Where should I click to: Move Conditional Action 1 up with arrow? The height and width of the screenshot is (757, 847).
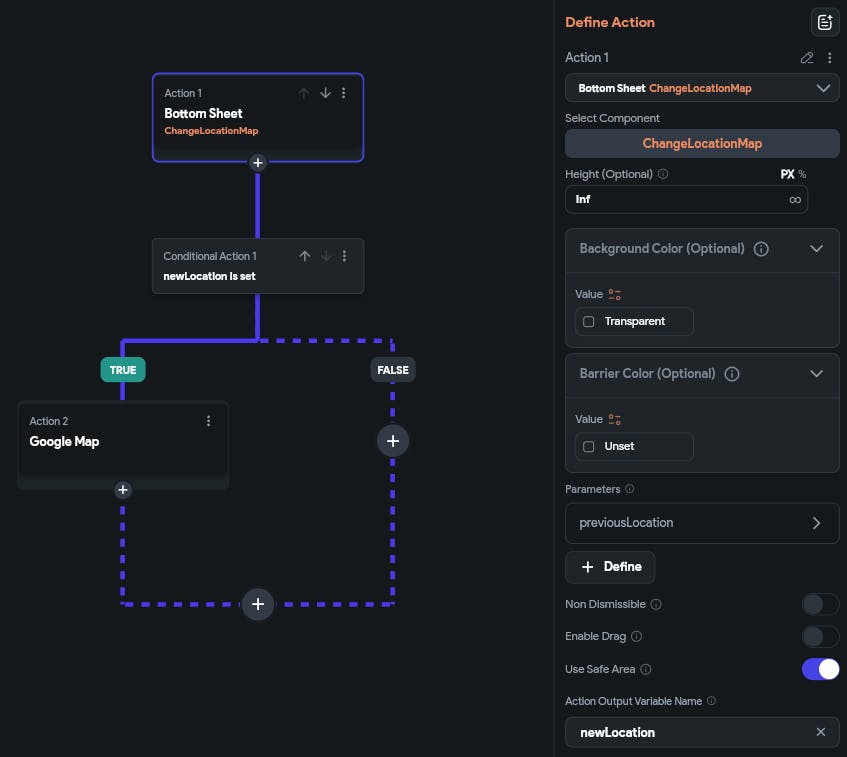coord(305,256)
